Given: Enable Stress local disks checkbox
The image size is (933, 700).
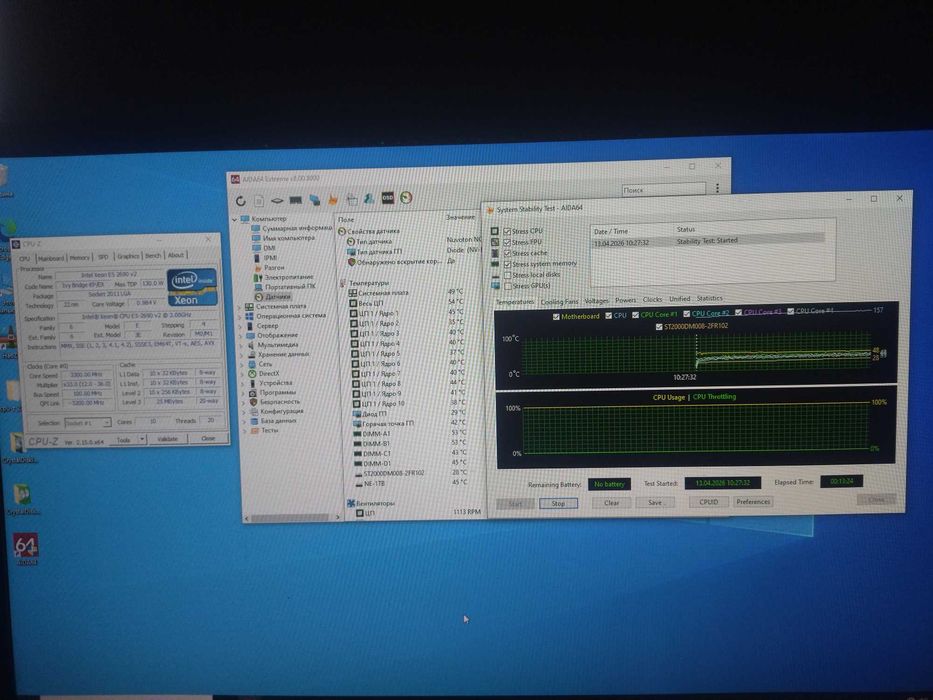Looking at the screenshot, I should click(x=508, y=275).
